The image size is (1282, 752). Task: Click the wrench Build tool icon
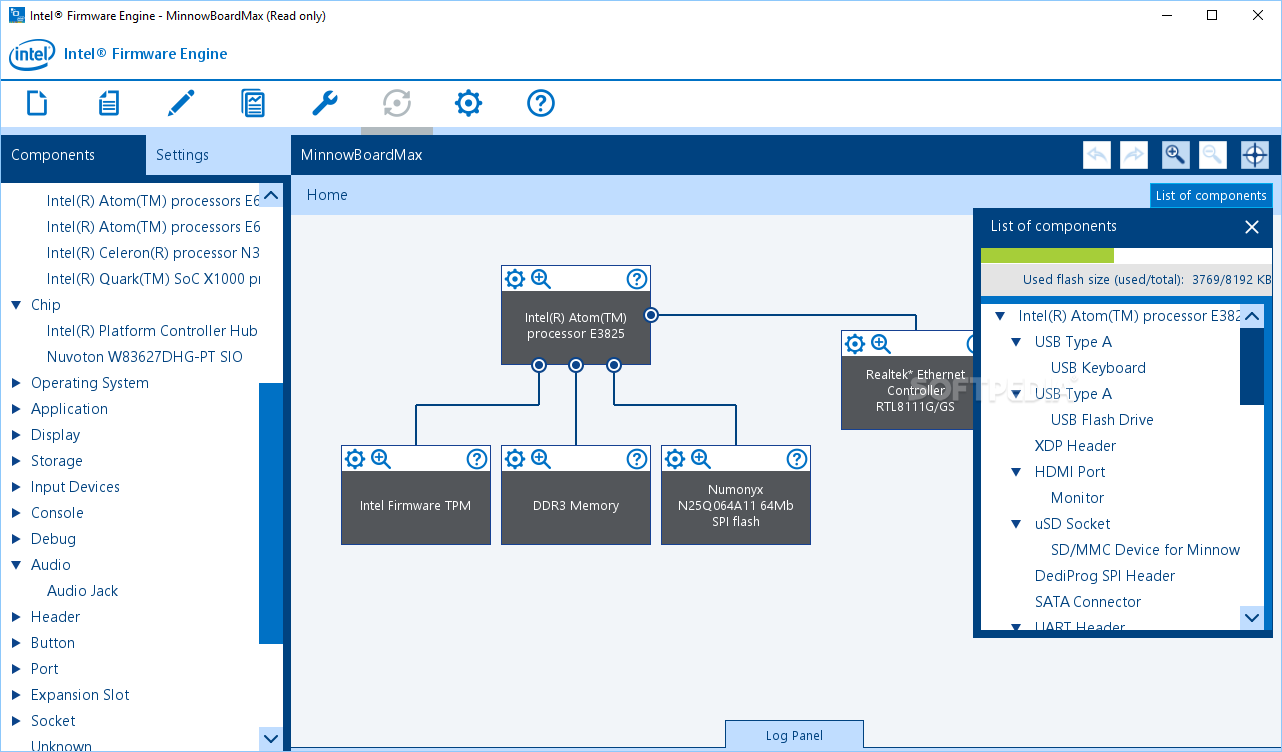pyautogui.click(x=325, y=103)
